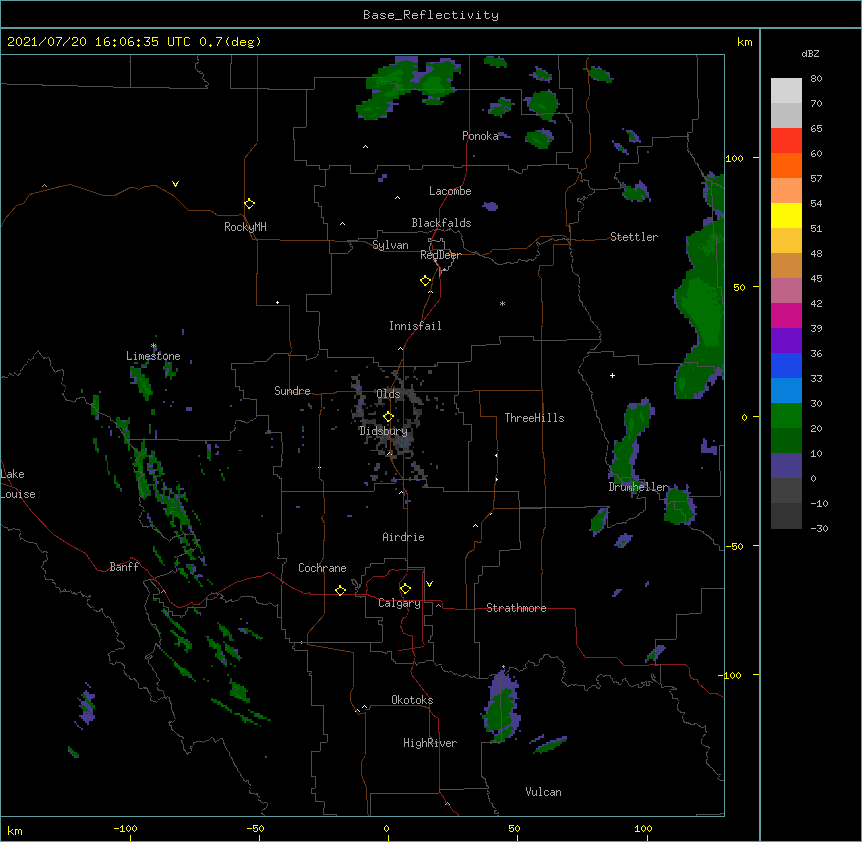Click the RedDeer city label
The image size is (862, 842).
coord(440,255)
